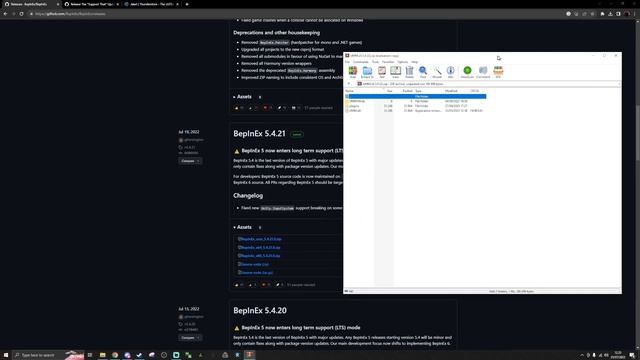Screen dimensions: 640x360
Task: Select the dll application extension file row in WinRAR
Action: point(416,111)
